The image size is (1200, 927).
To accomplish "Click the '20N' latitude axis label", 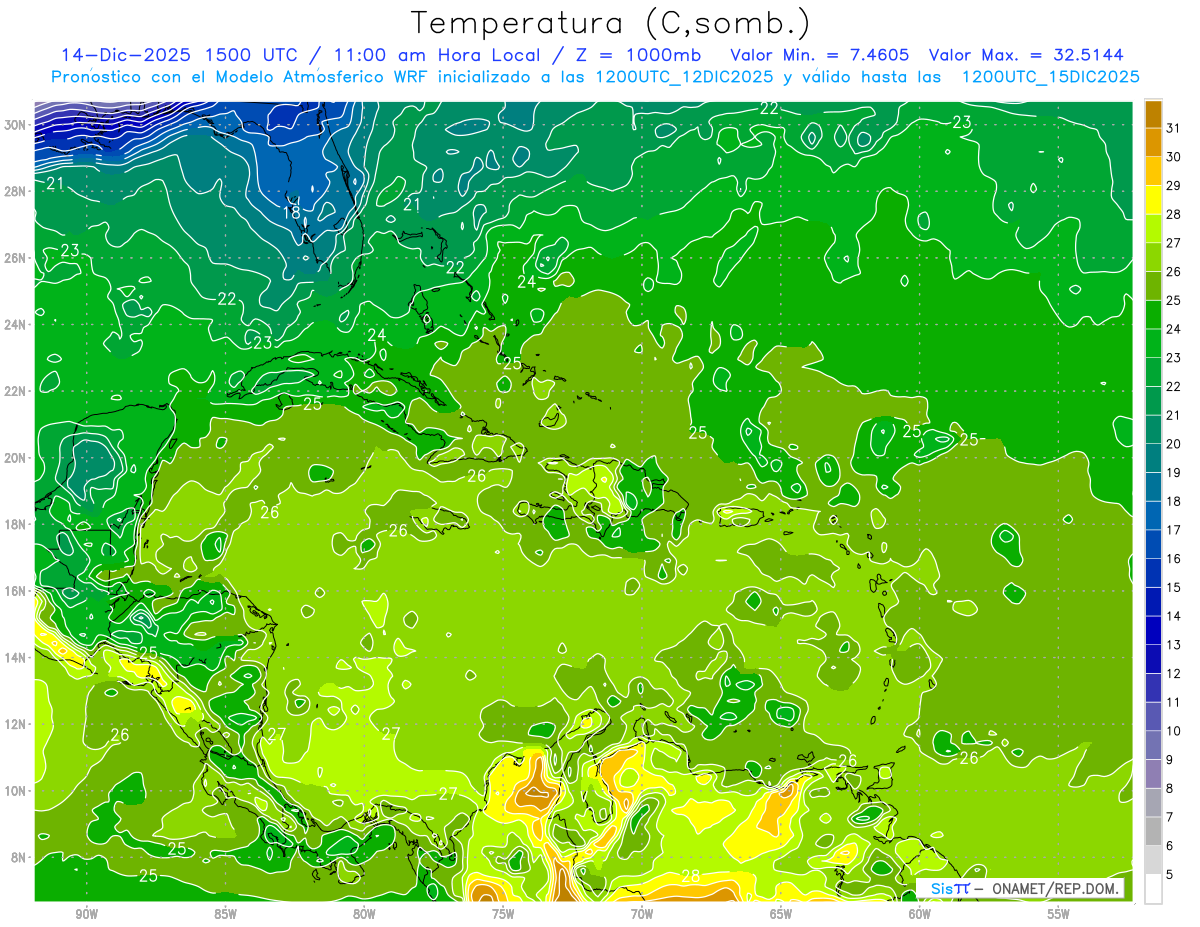I will [x=16, y=457].
